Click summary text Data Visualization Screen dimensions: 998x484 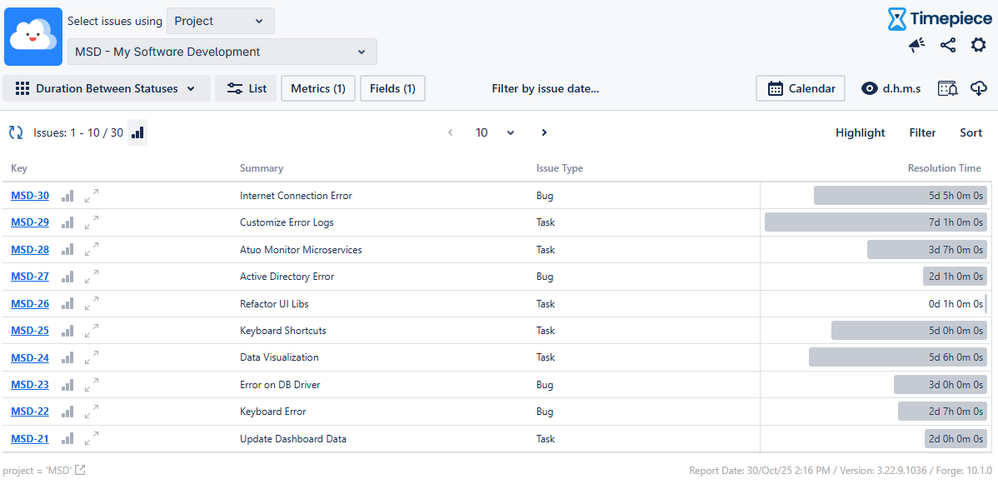point(279,357)
